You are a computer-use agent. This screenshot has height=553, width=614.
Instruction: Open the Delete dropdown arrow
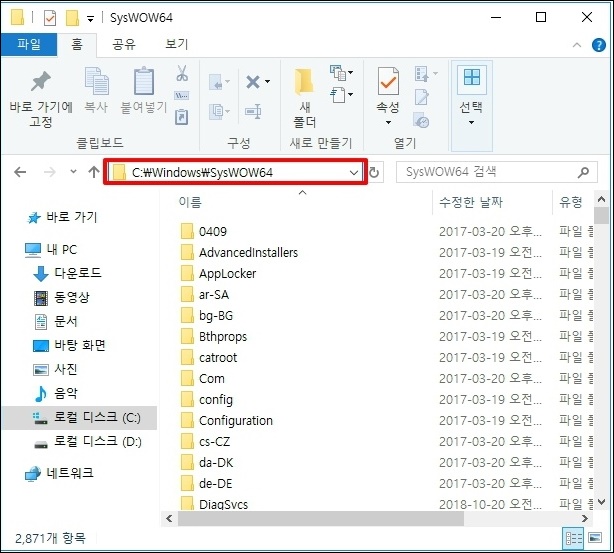pyautogui.click(x=267, y=82)
